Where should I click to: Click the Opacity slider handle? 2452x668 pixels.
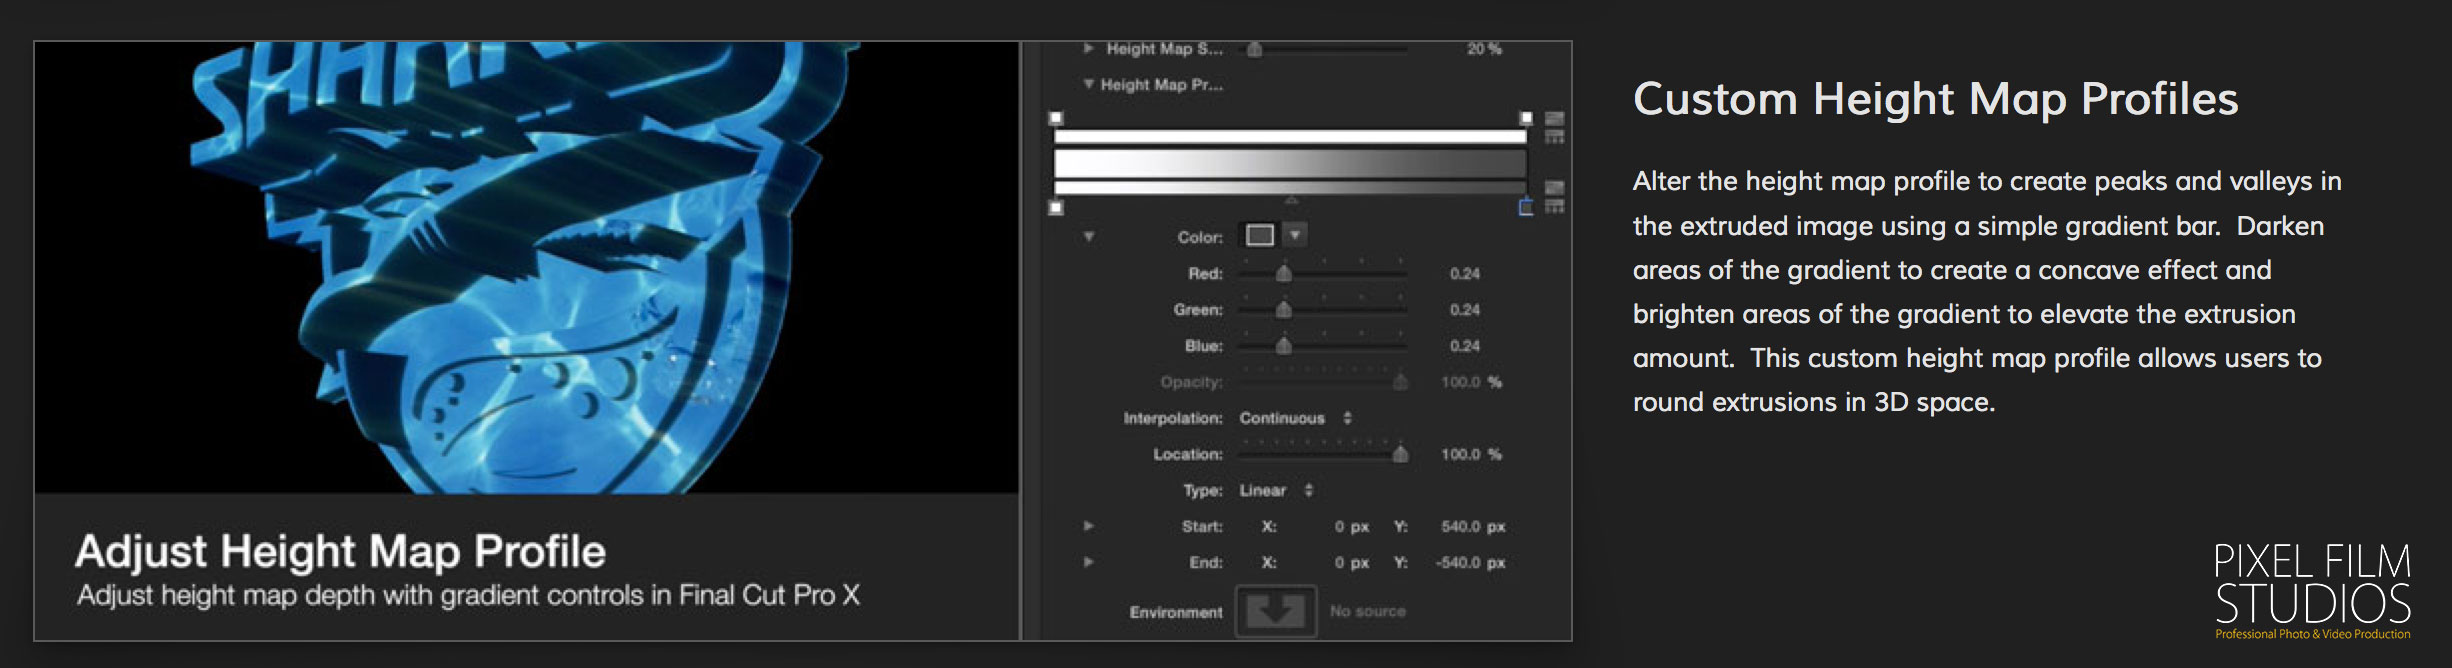click(1400, 382)
